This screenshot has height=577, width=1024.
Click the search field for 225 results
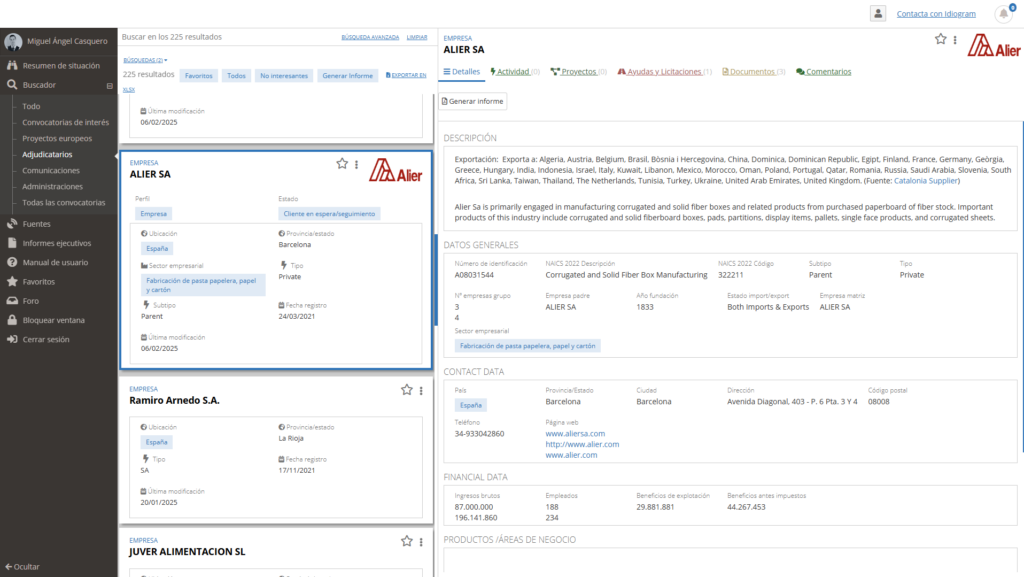coord(229,37)
